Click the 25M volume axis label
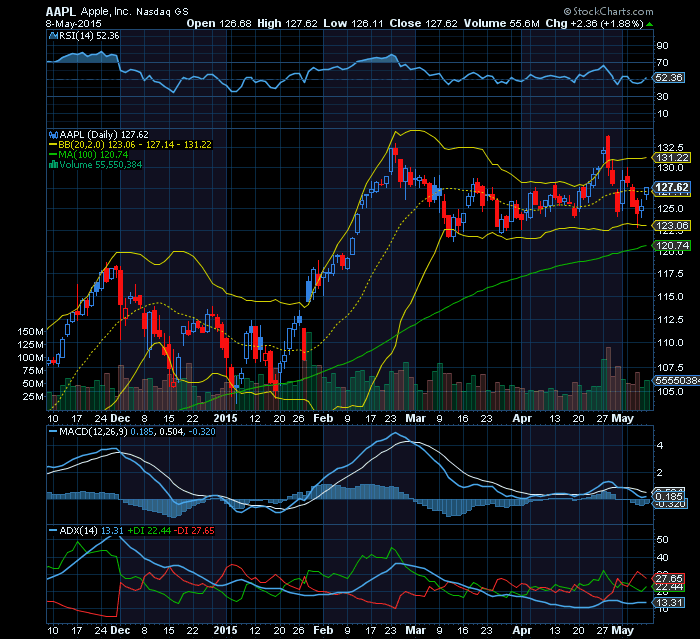The image size is (700, 639). [x=33, y=397]
